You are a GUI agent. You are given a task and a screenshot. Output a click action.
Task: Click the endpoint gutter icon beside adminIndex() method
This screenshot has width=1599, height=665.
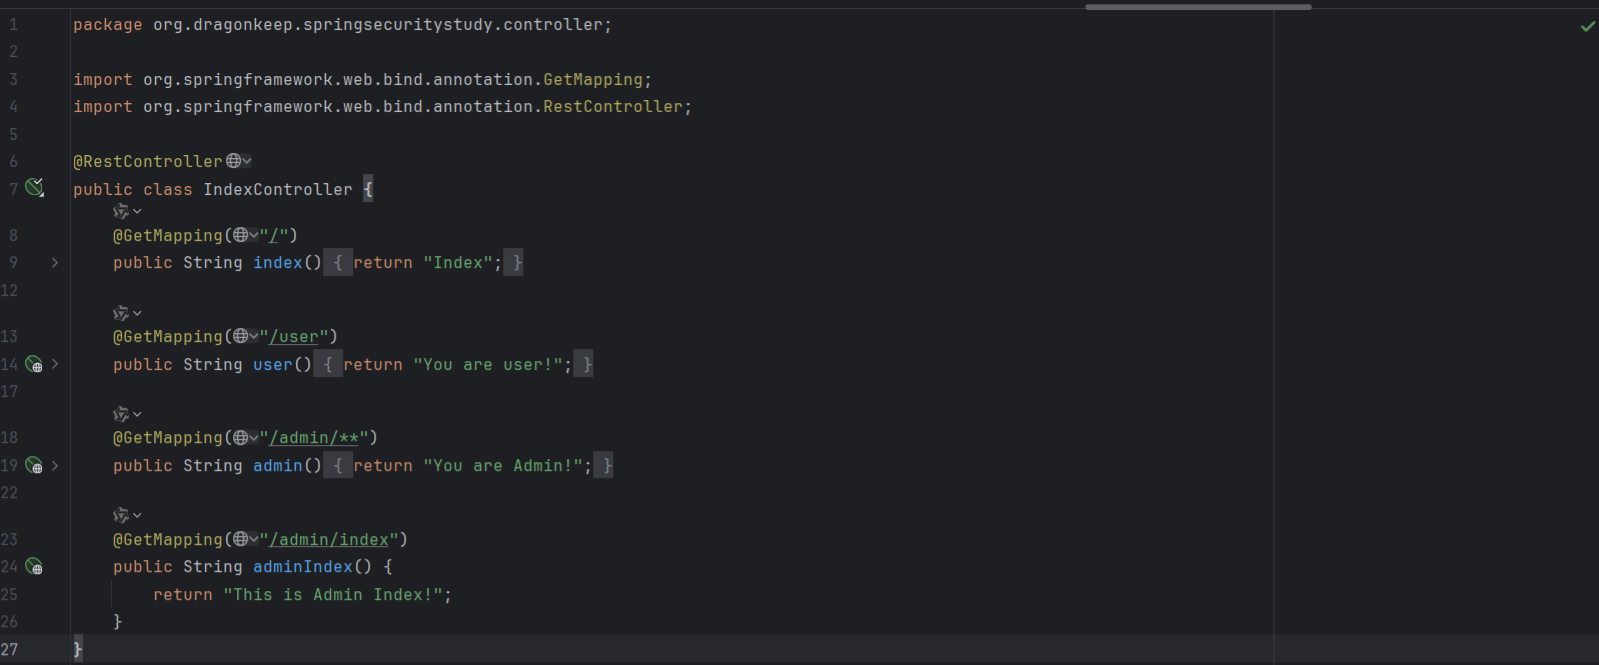[x=34, y=567]
